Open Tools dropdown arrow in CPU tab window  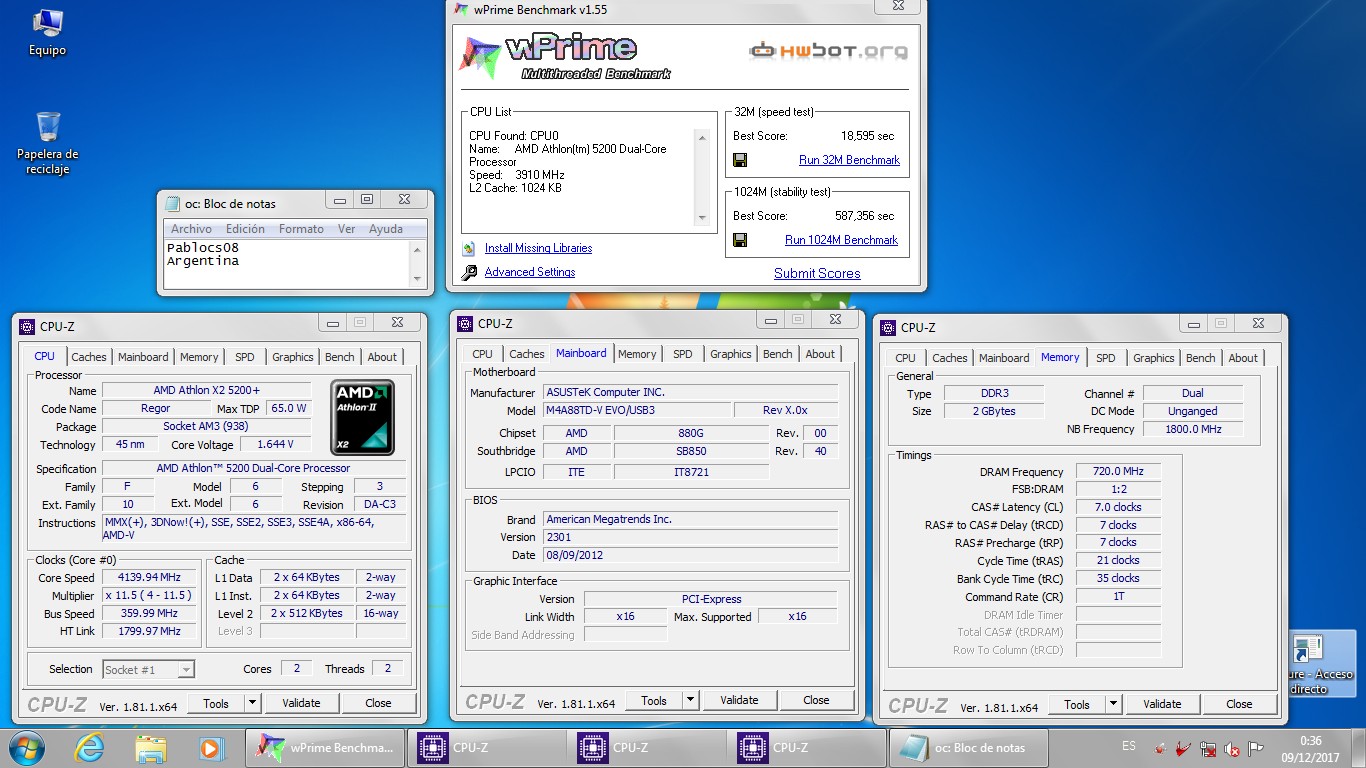(253, 703)
